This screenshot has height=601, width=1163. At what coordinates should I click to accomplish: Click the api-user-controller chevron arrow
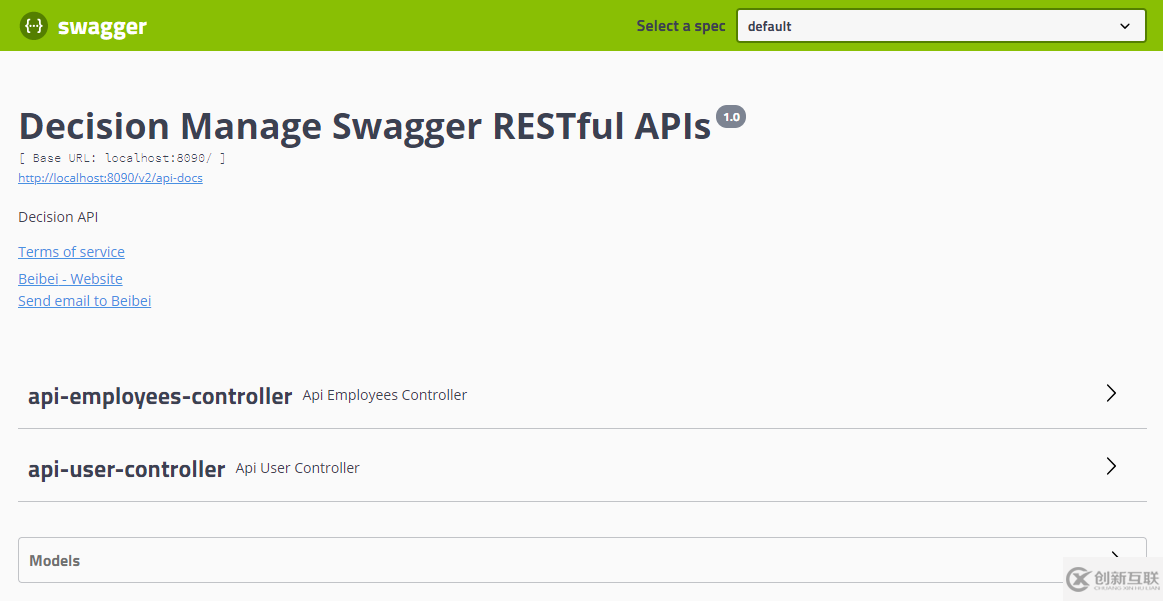(x=1111, y=466)
